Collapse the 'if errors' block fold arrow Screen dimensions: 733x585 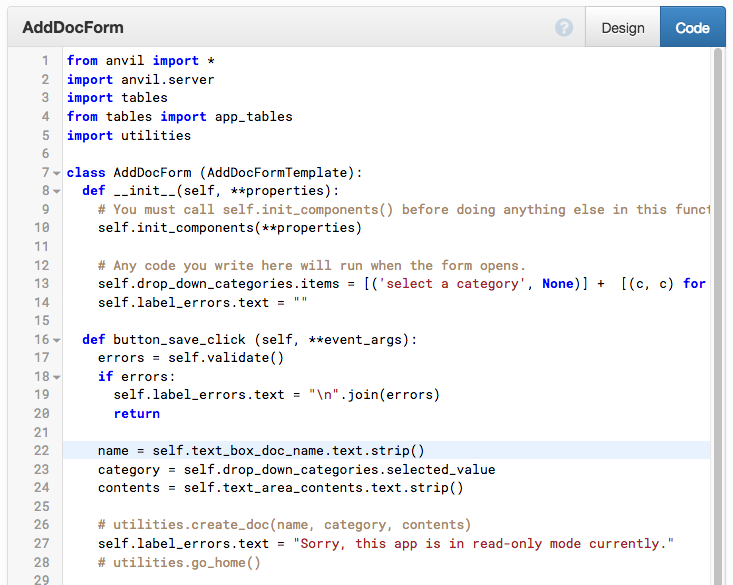point(57,377)
